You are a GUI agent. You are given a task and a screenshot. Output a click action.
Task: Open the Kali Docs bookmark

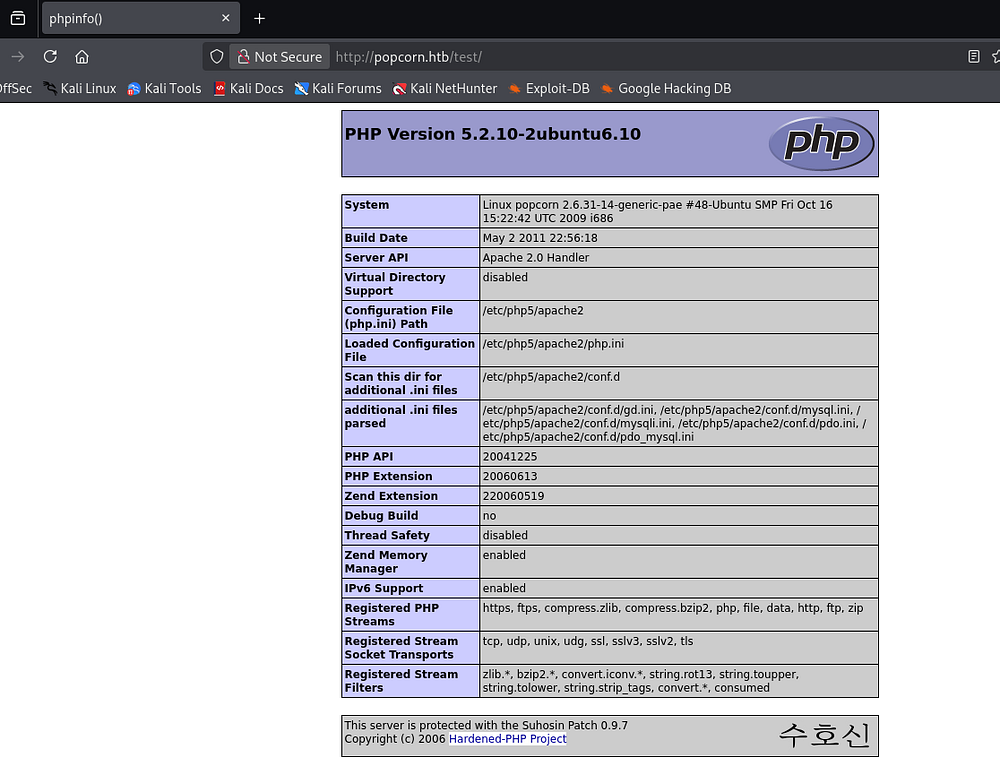point(249,88)
